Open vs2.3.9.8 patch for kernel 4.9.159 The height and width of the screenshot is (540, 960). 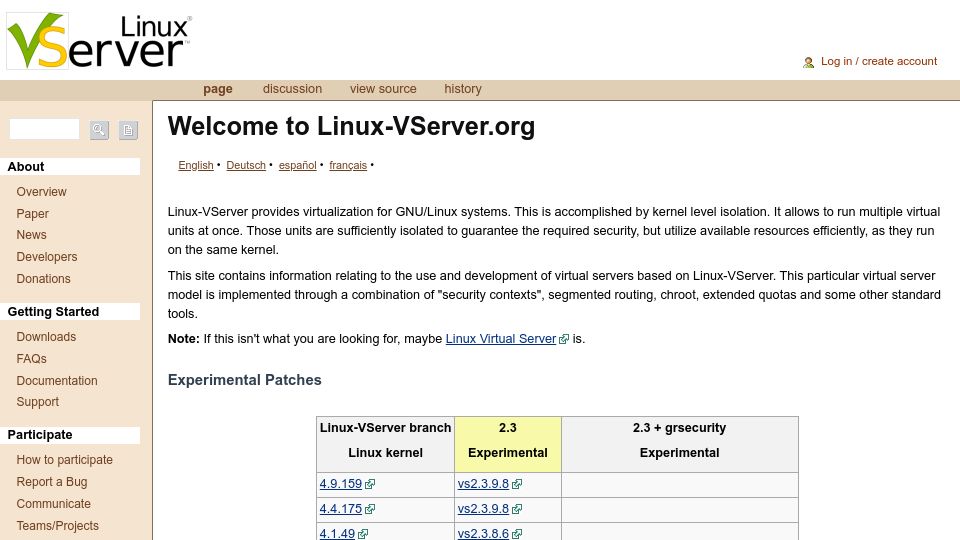click(x=483, y=484)
